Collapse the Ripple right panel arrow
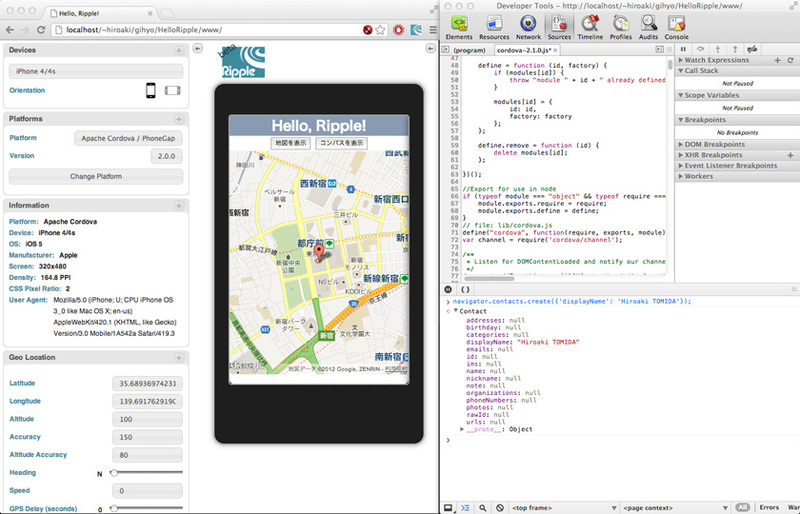 [430, 48]
